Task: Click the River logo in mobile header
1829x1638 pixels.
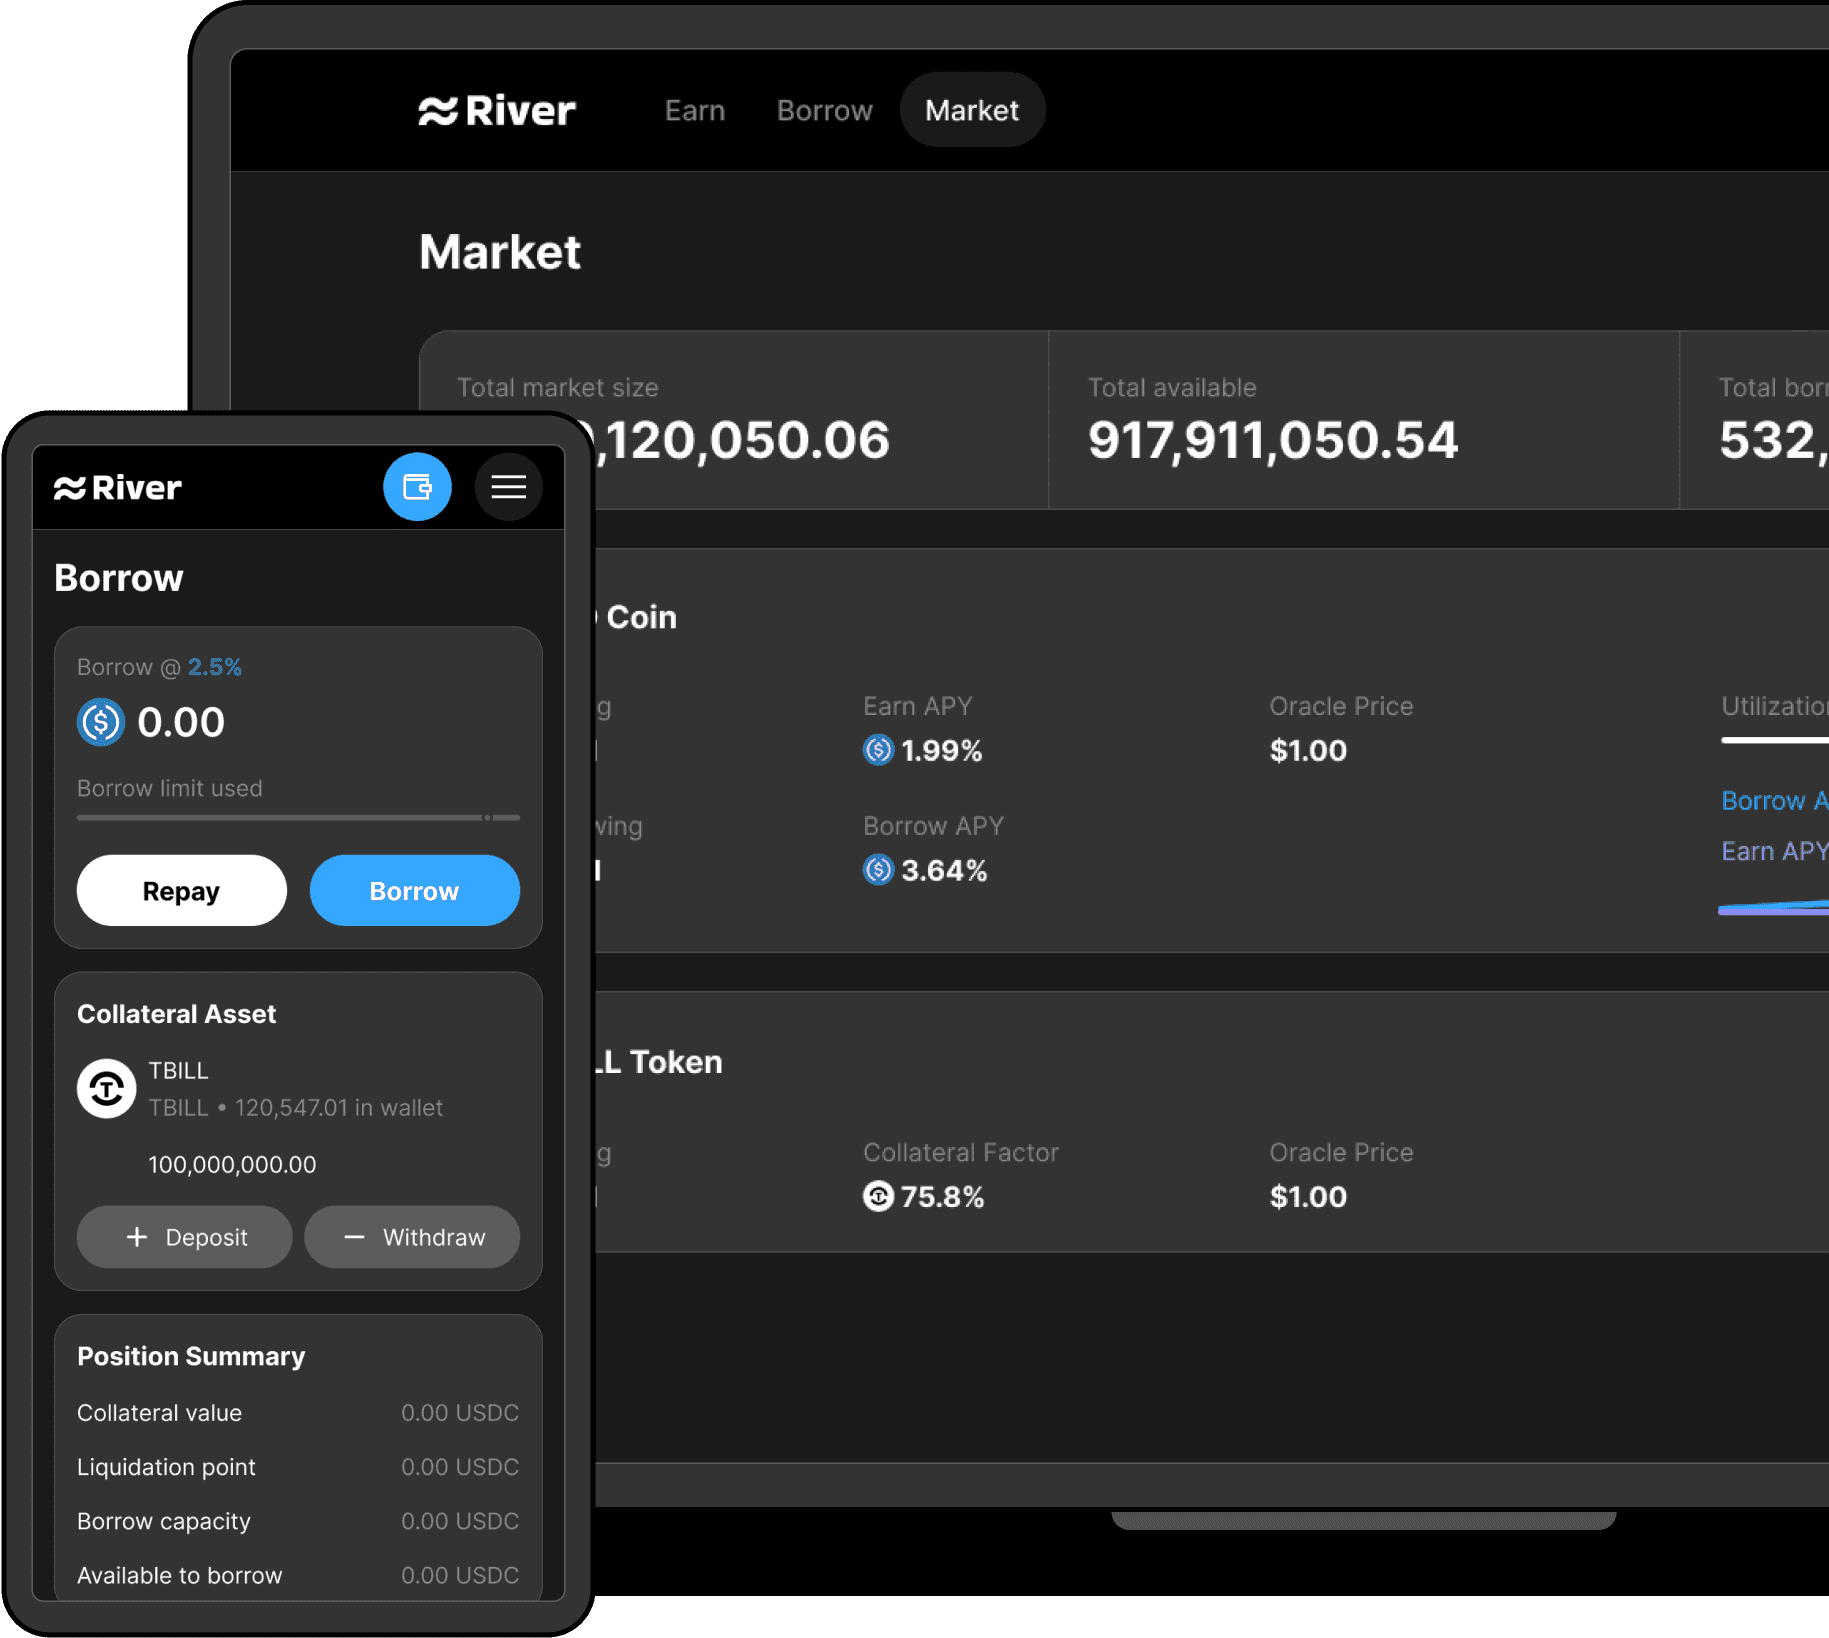Action: point(117,488)
